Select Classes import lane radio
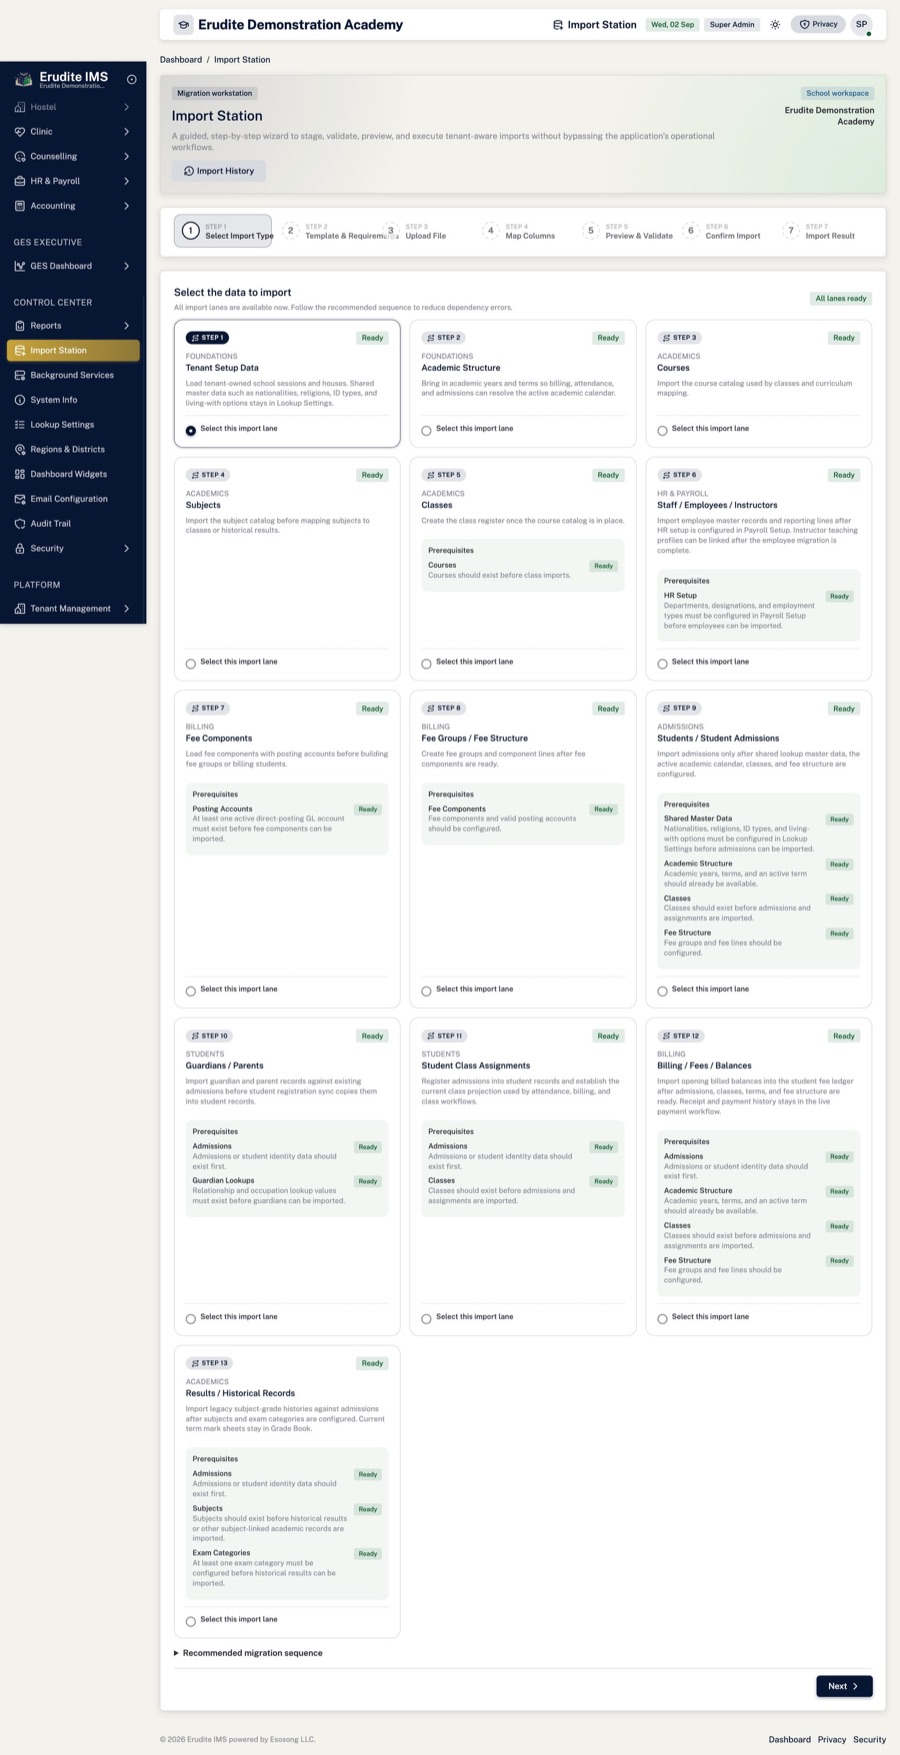 click(426, 663)
